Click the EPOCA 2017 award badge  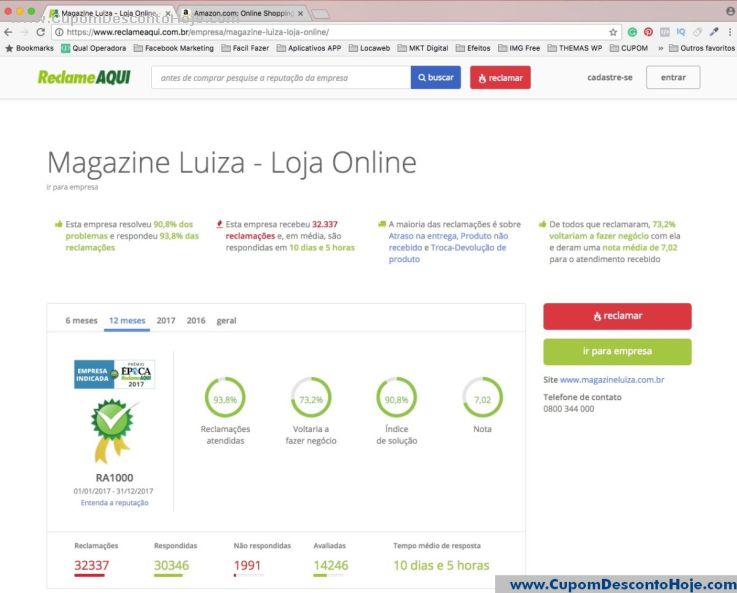pos(115,374)
